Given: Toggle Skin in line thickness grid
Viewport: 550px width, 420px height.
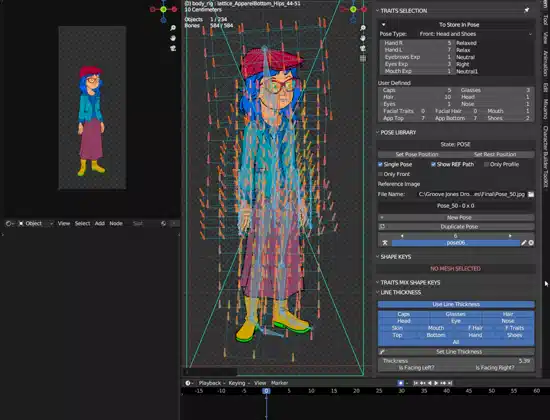Looking at the screenshot, I should (x=397, y=328).
